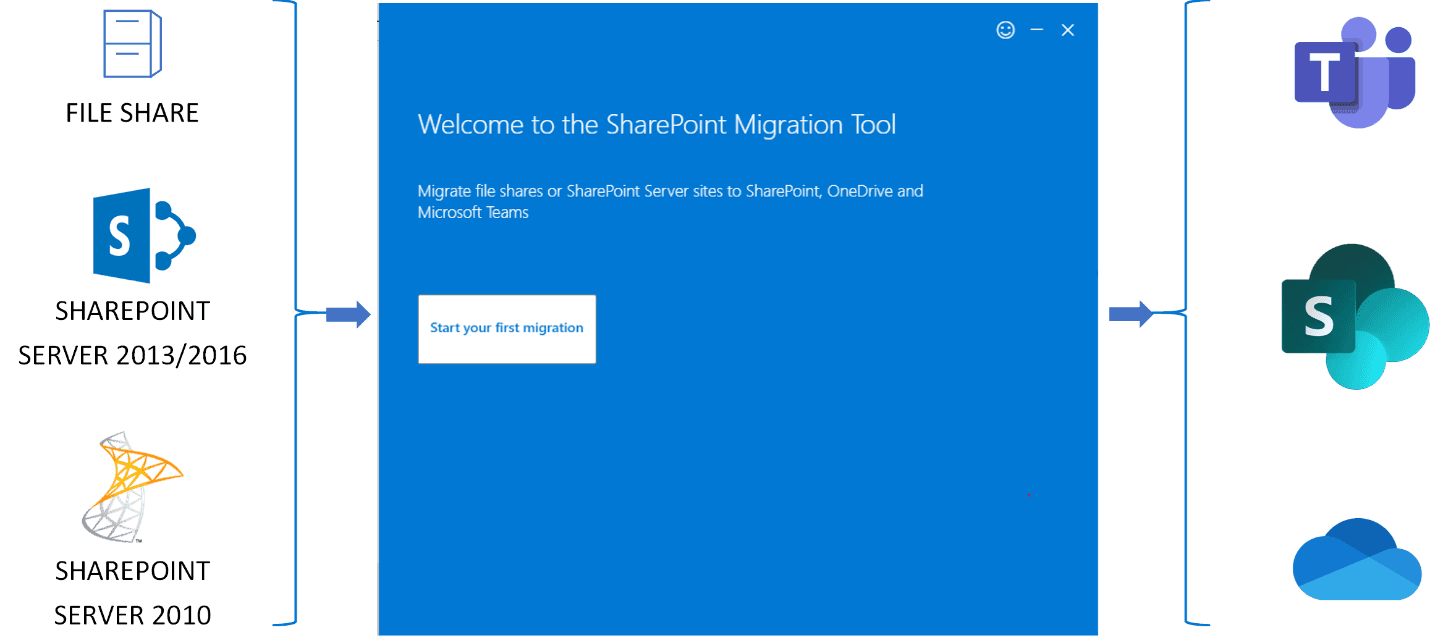1430x638 pixels.
Task: Click the File Share cabinet icon
Action: coord(132,43)
